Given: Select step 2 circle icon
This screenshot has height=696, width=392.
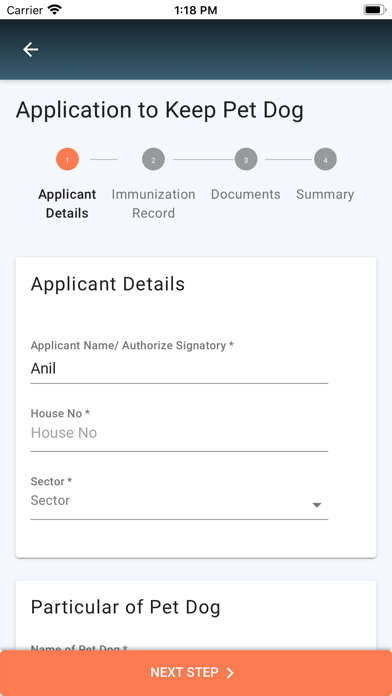Looking at the screenshot, I should [154, 159].
